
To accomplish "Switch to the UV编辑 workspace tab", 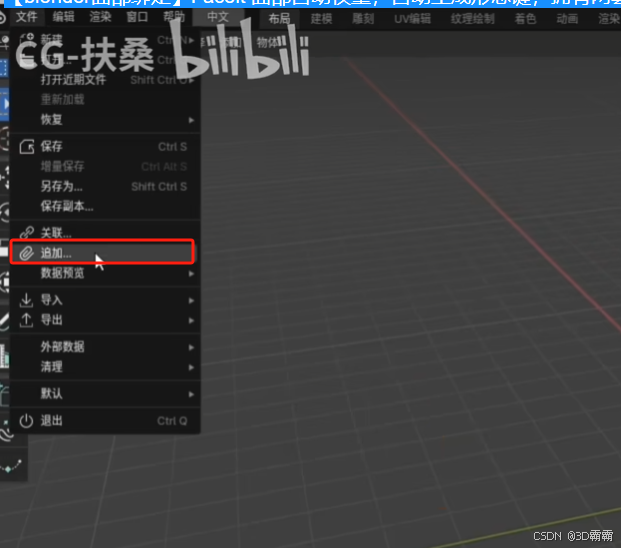I will 412,18.
